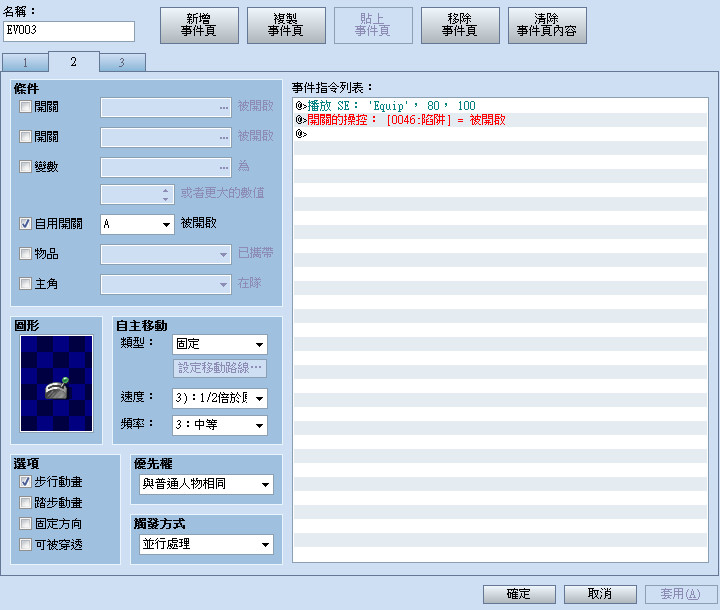720x610 pixels.
Task: Open the 頻率 frequency dropdown
Action: (220, 425)
